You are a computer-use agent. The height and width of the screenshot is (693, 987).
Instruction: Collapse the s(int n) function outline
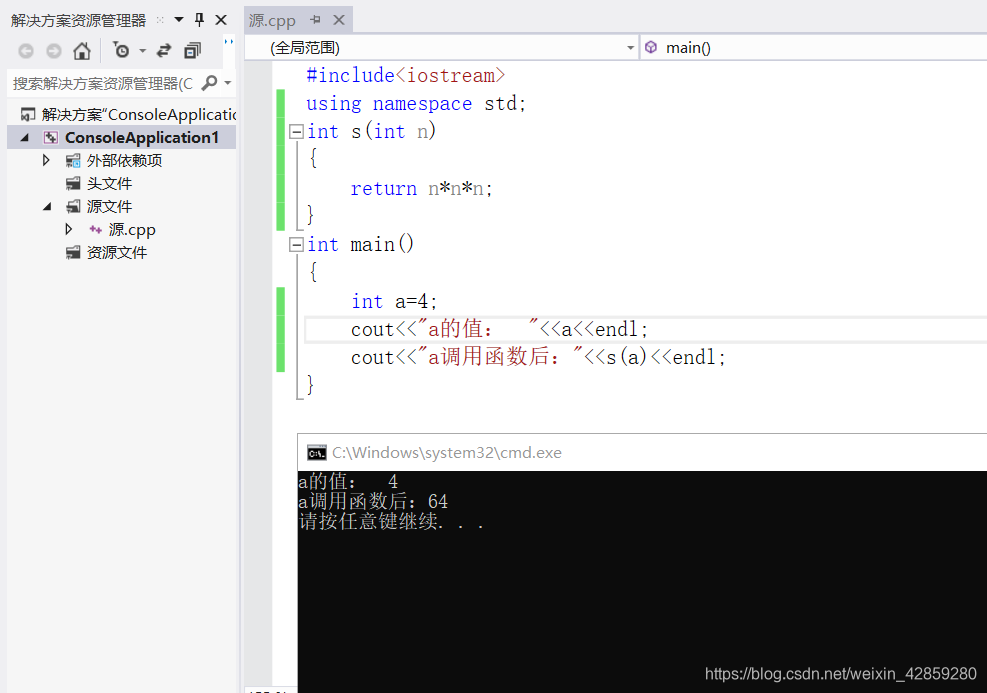pos(296,132)
